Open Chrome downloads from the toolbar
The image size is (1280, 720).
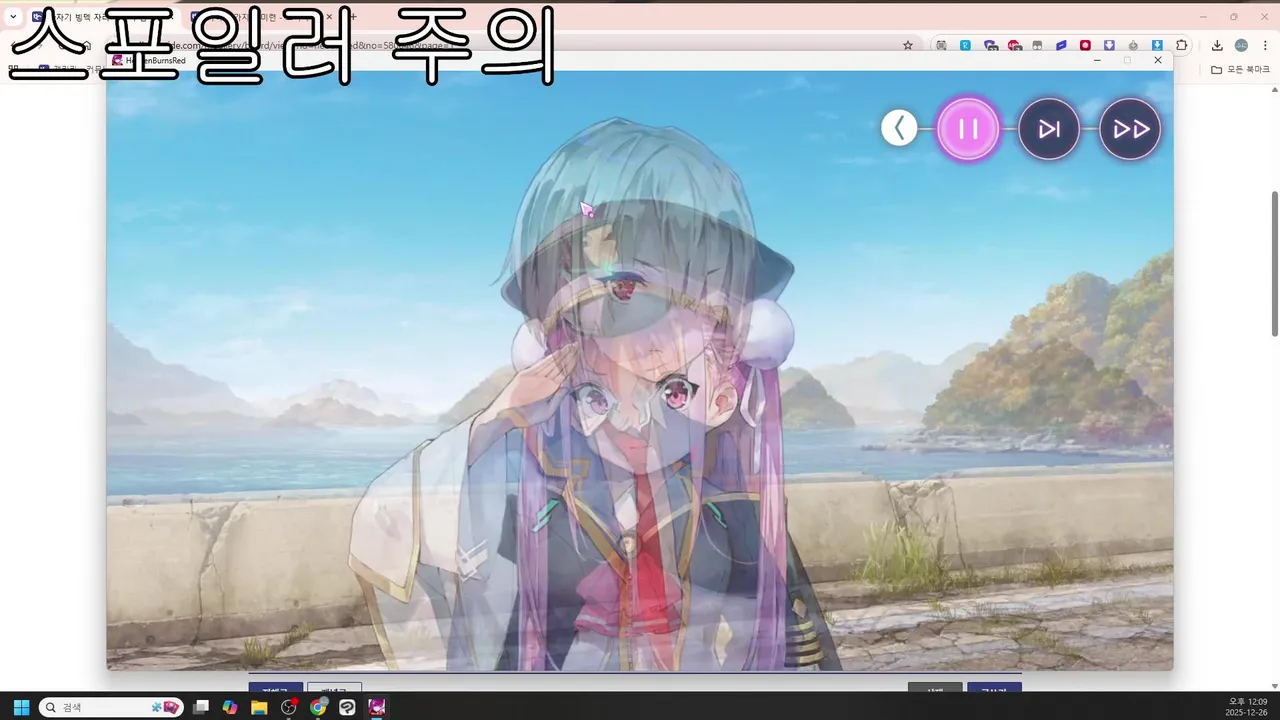pyautogui.click(x=1217, y=45)
